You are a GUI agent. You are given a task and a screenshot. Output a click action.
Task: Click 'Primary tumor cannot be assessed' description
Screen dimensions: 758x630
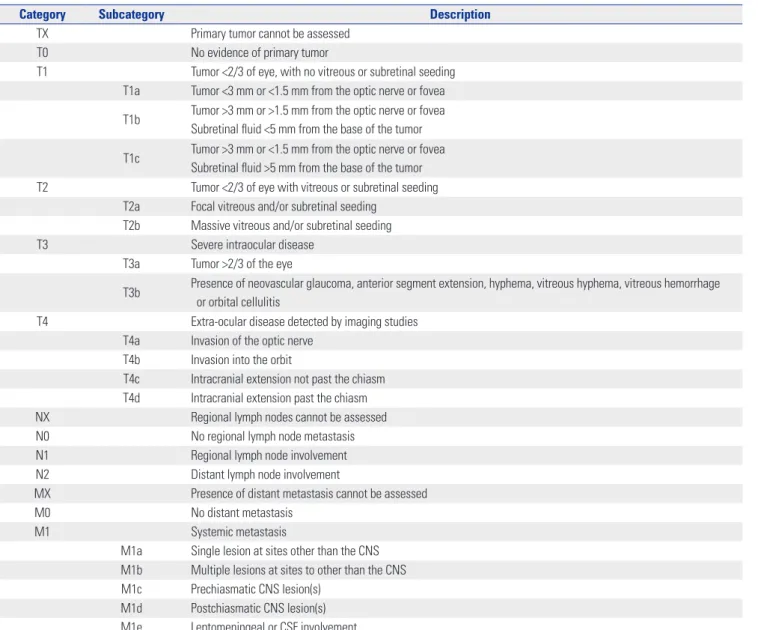(270, 33)
